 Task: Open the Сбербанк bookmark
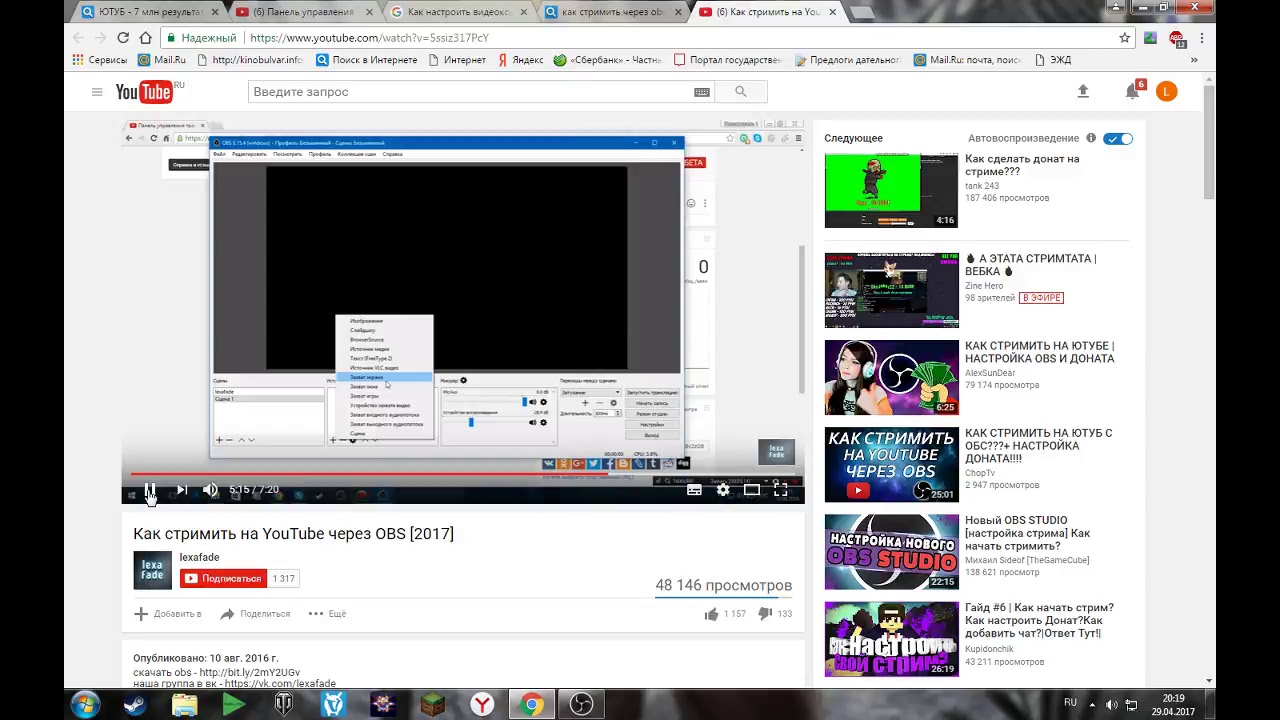tap(607, 60)
